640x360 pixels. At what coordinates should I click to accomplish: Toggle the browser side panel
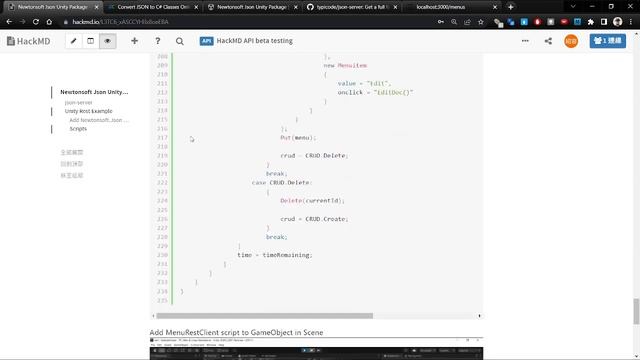pos(604,22)
